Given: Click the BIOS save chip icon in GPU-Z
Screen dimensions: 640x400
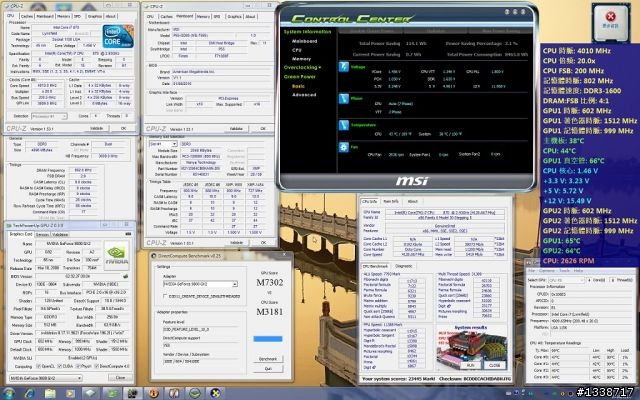Looking at the screenshot, I should tap(125, 276).
